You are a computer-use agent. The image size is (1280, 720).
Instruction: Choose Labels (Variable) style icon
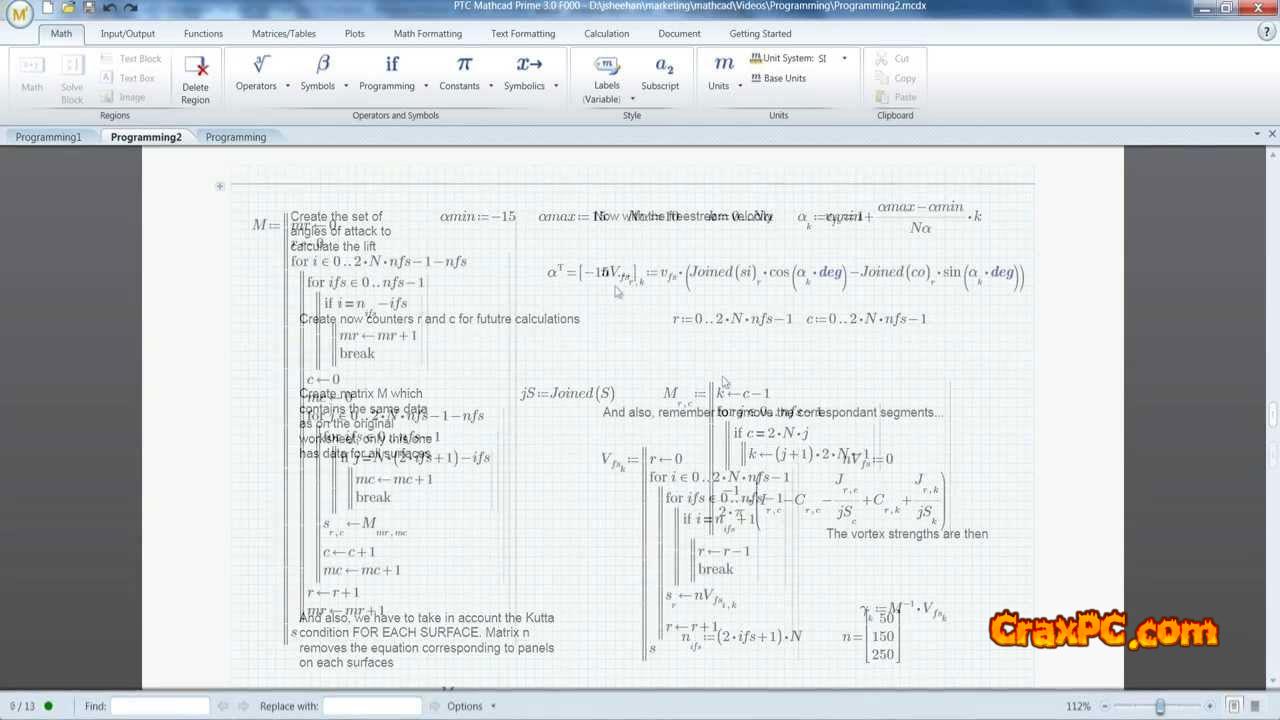(607, 66)
